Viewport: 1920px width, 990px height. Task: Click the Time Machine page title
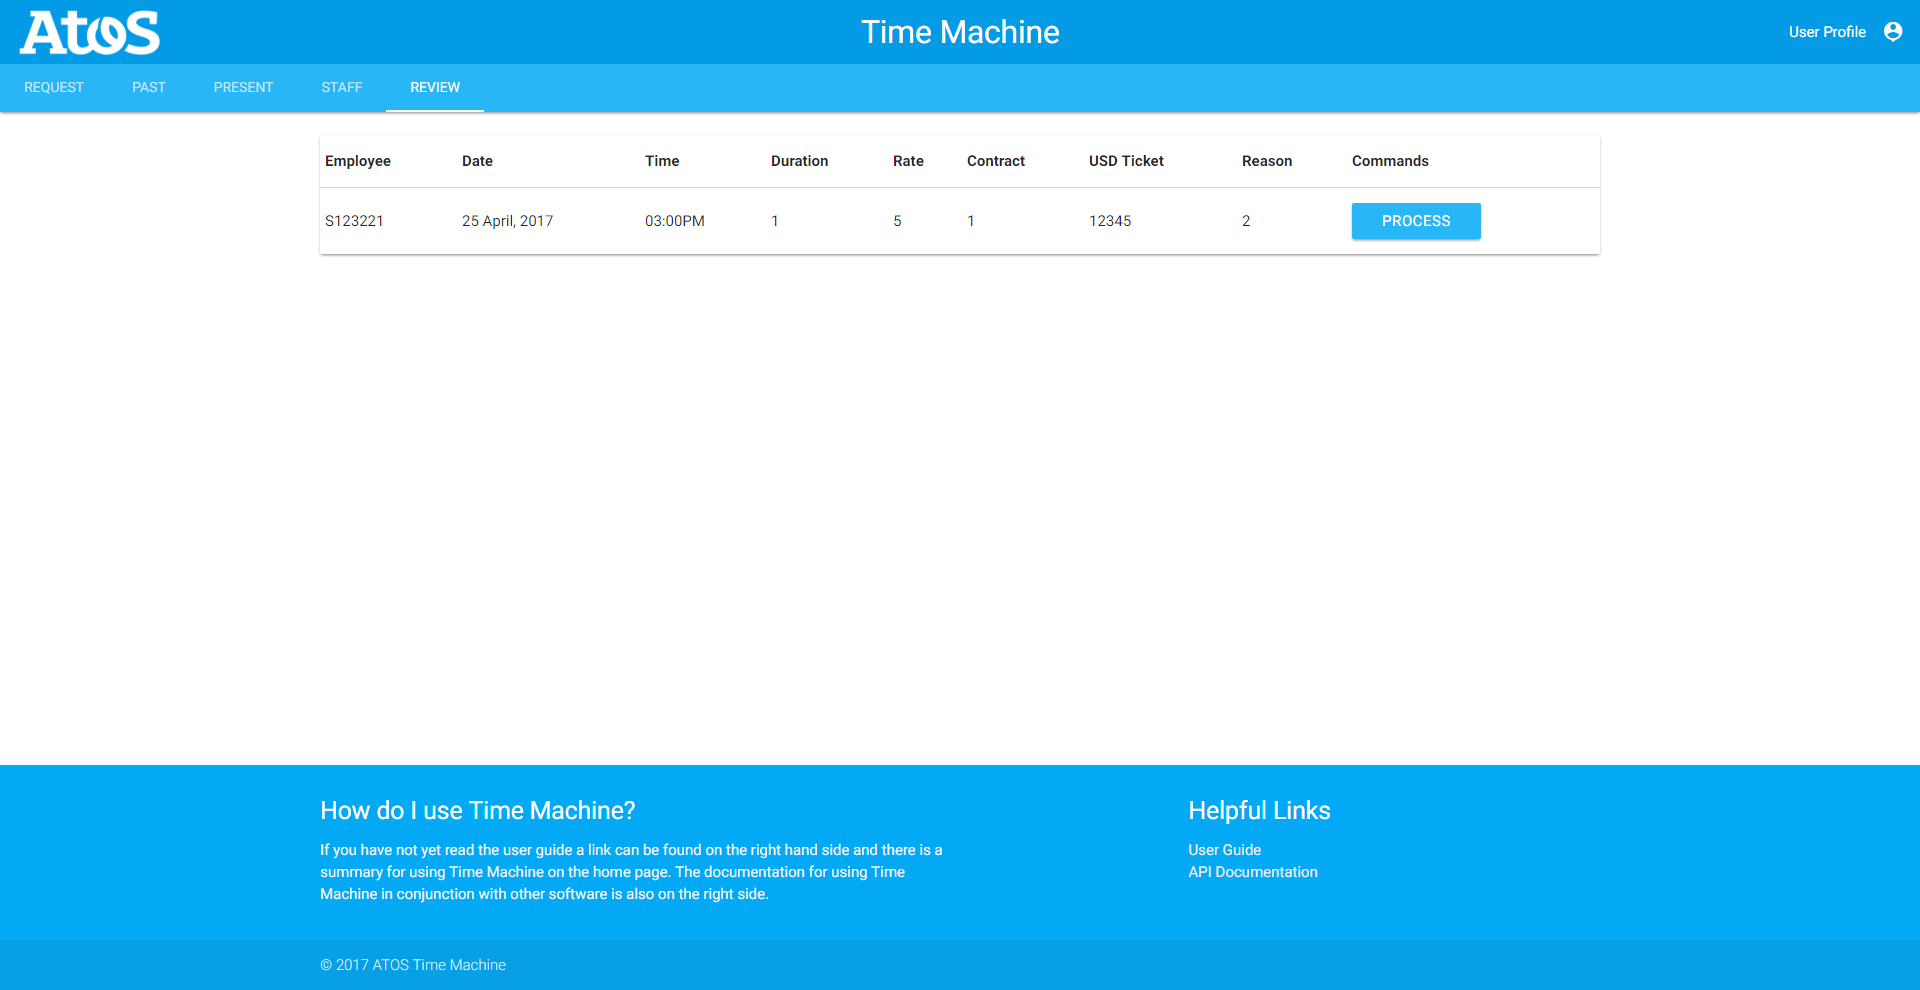960,32
